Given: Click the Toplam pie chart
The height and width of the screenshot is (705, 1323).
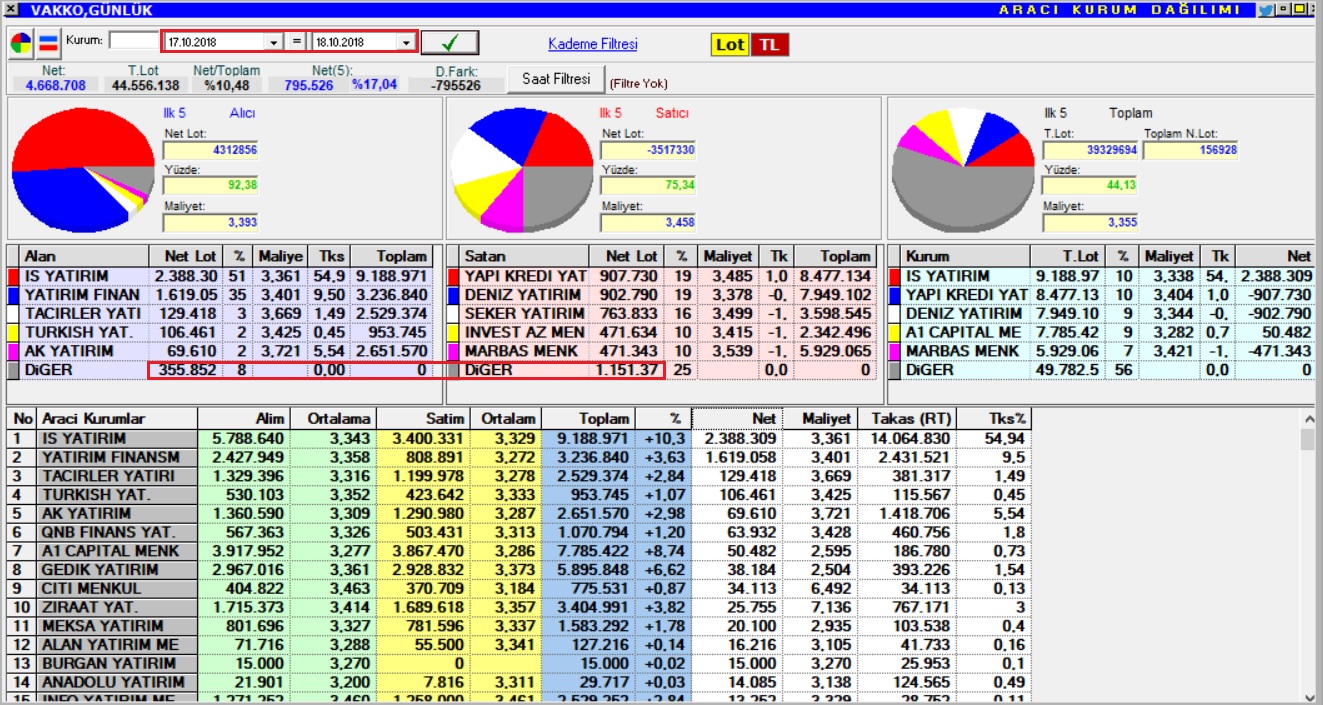Looking at the screenshot, I should point(963,170).
